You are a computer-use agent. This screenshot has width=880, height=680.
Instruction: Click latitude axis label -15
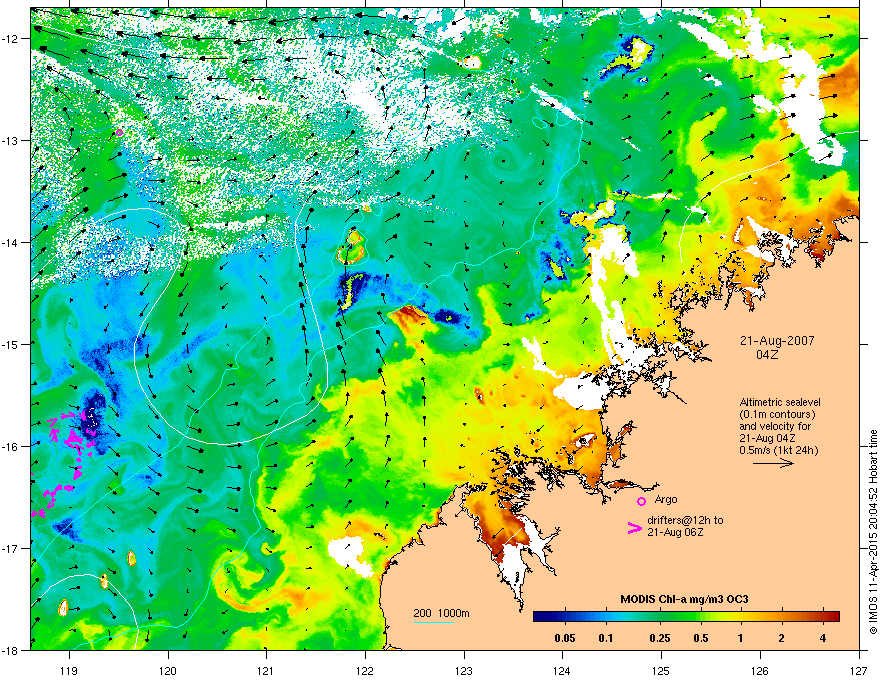click(x=10, y=344)
